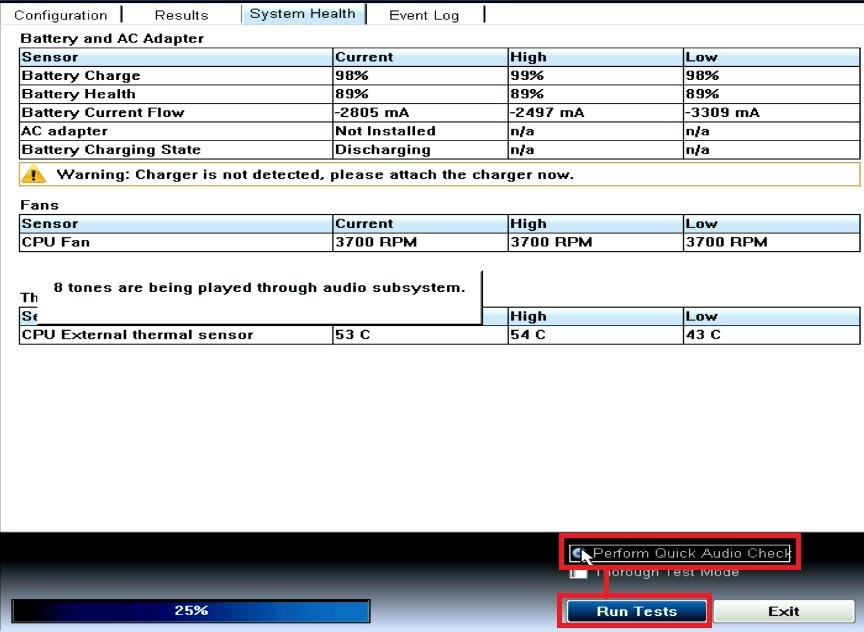Viewport: 864px width, 632px height.
Task: Switch to the Results tab
Action: coord(180,14)
